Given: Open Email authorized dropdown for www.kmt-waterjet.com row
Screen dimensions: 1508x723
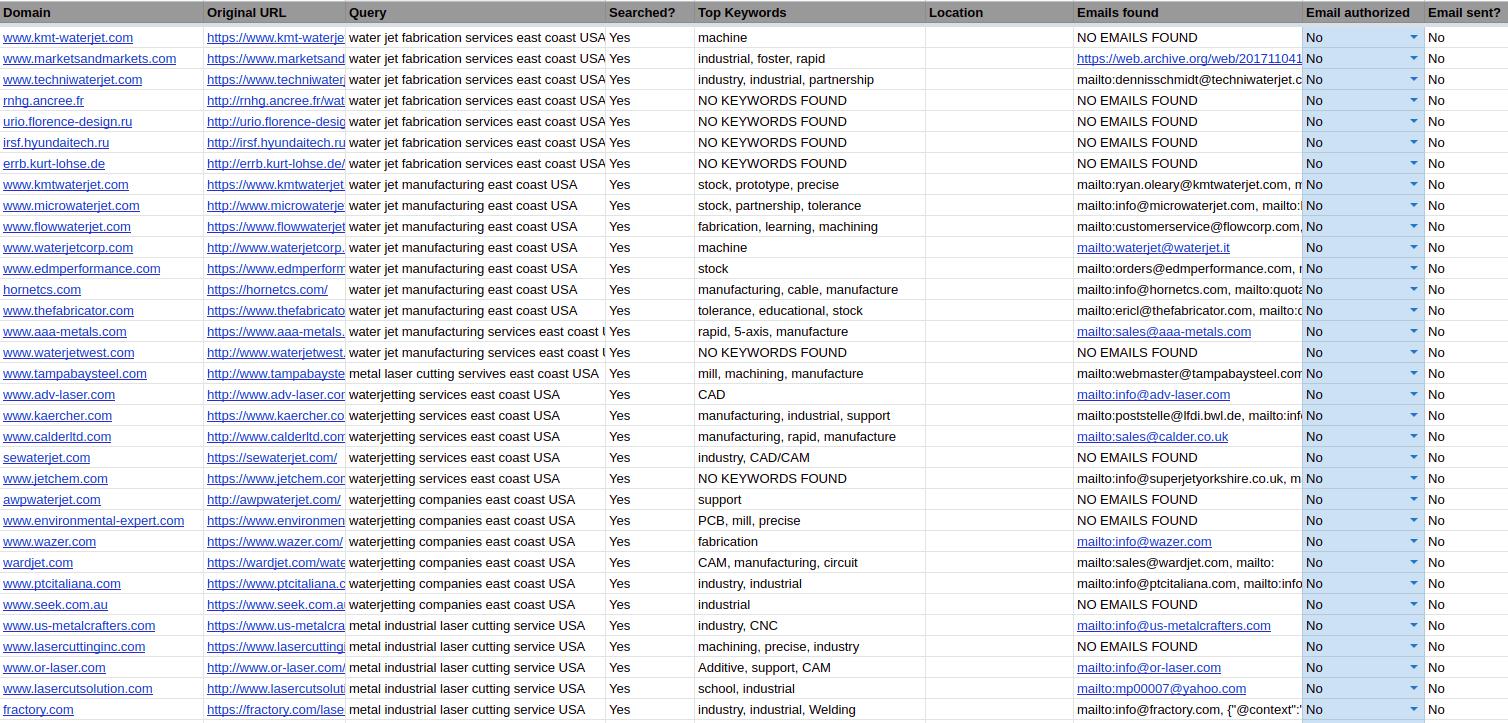Looking at the screenshot, I should 1414,37.
